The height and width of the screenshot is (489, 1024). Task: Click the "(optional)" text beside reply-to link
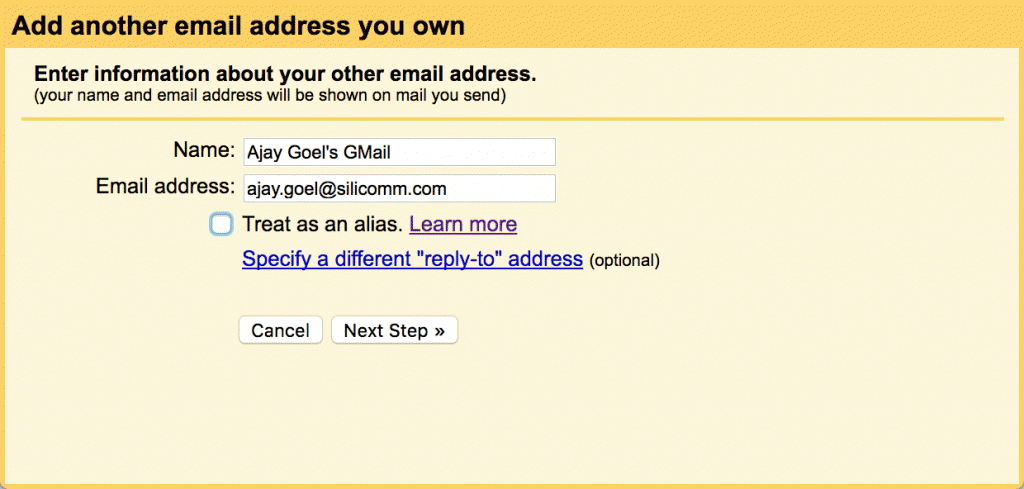click(x=624, y=260)
